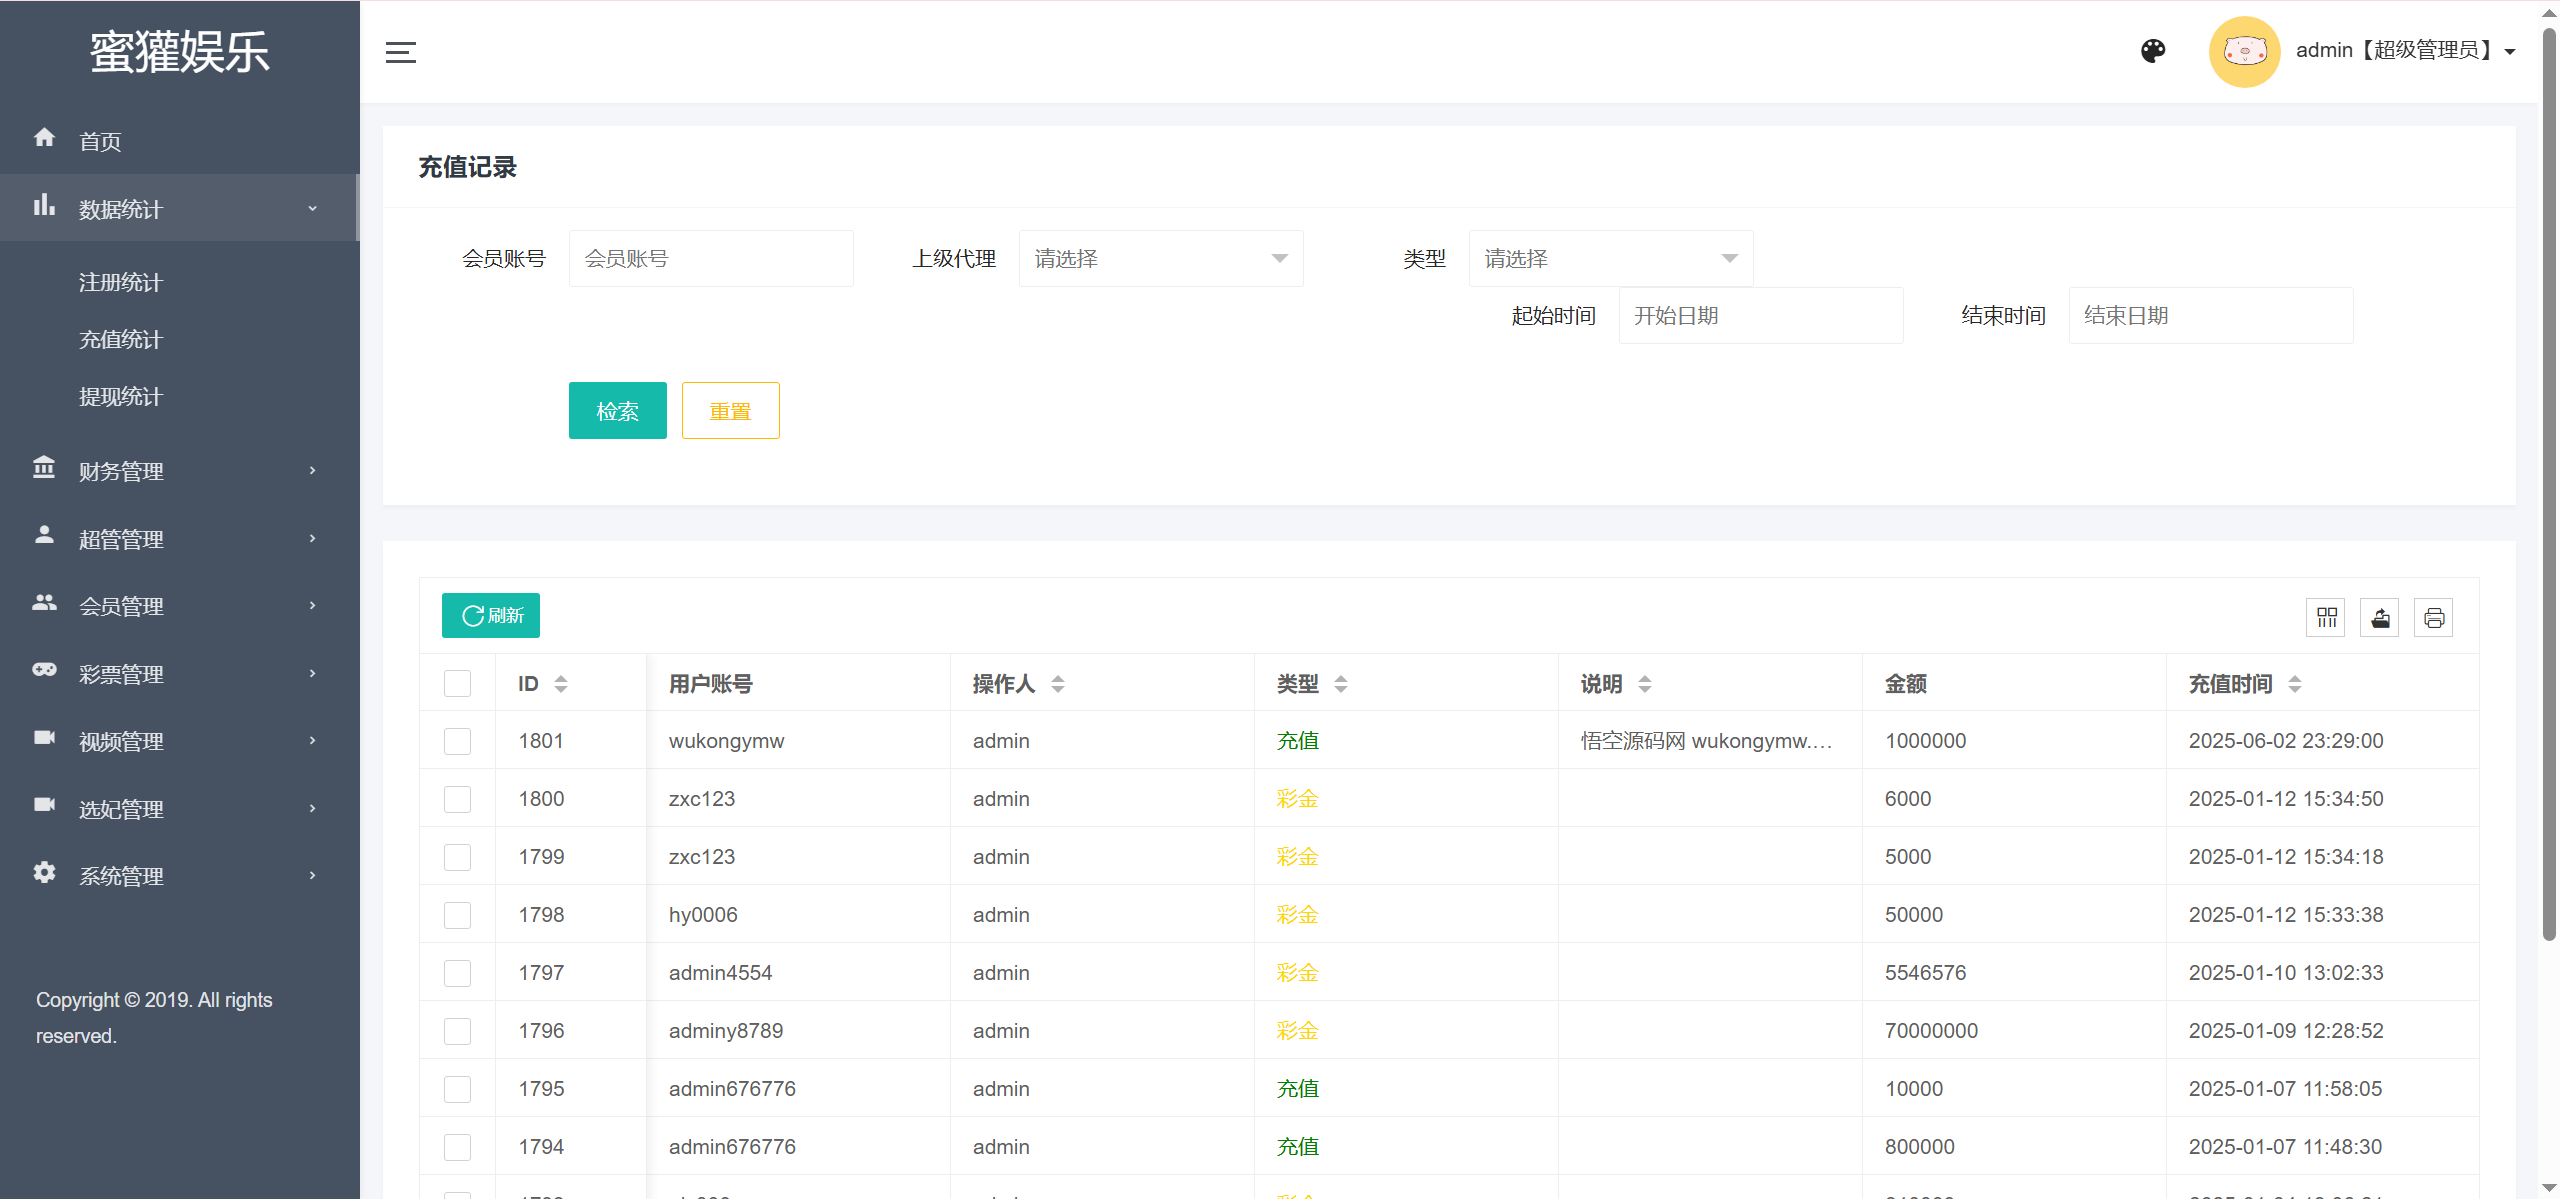Viewport: 2560px width, 1199px height.
Task: Check the row 1798 checkbox
Action: (457, 915)
